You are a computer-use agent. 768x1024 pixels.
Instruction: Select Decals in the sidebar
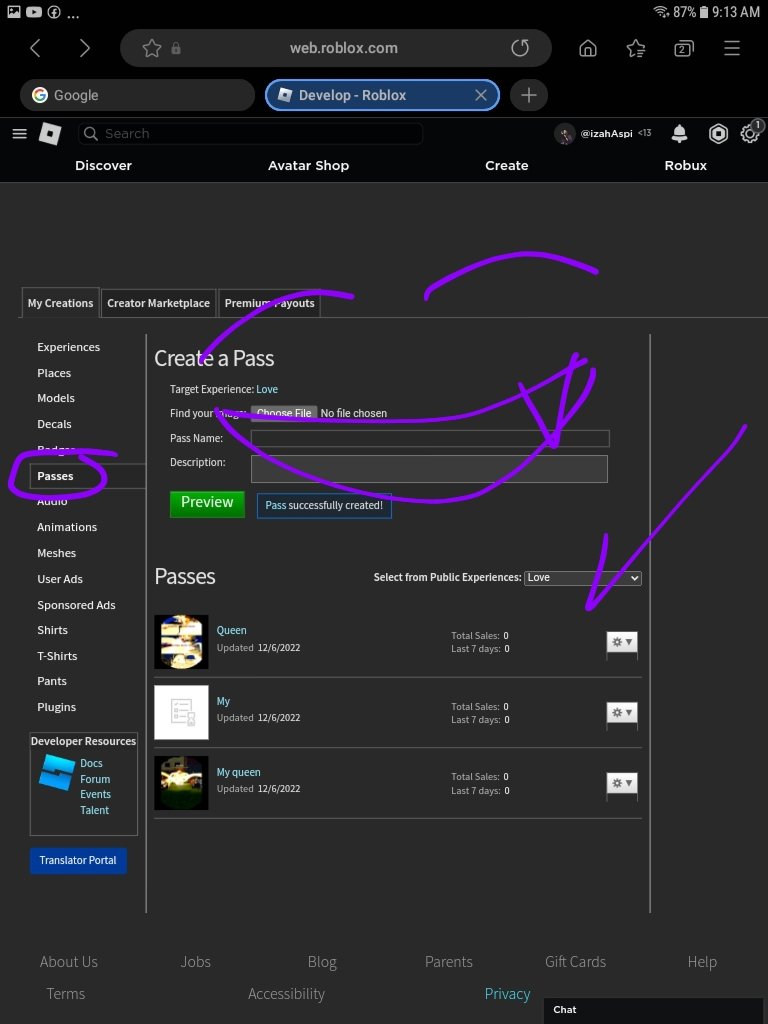coord(54,424)
